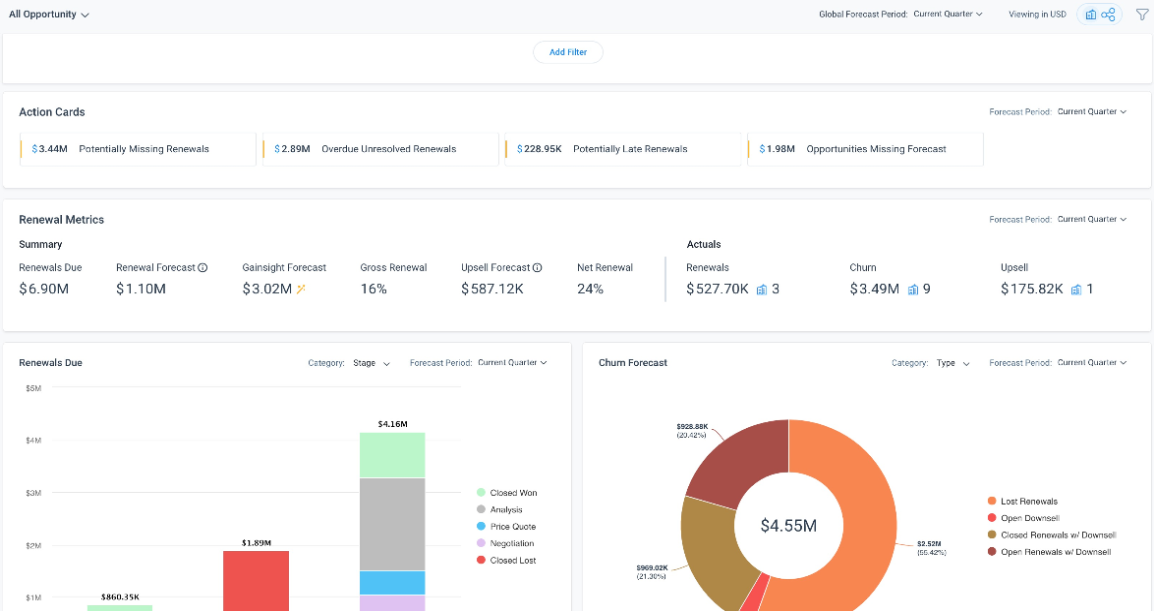Open Renewals Due Forecast Period dropdown
This screenshot has height=611, width=1154.
tap(513, 363)
